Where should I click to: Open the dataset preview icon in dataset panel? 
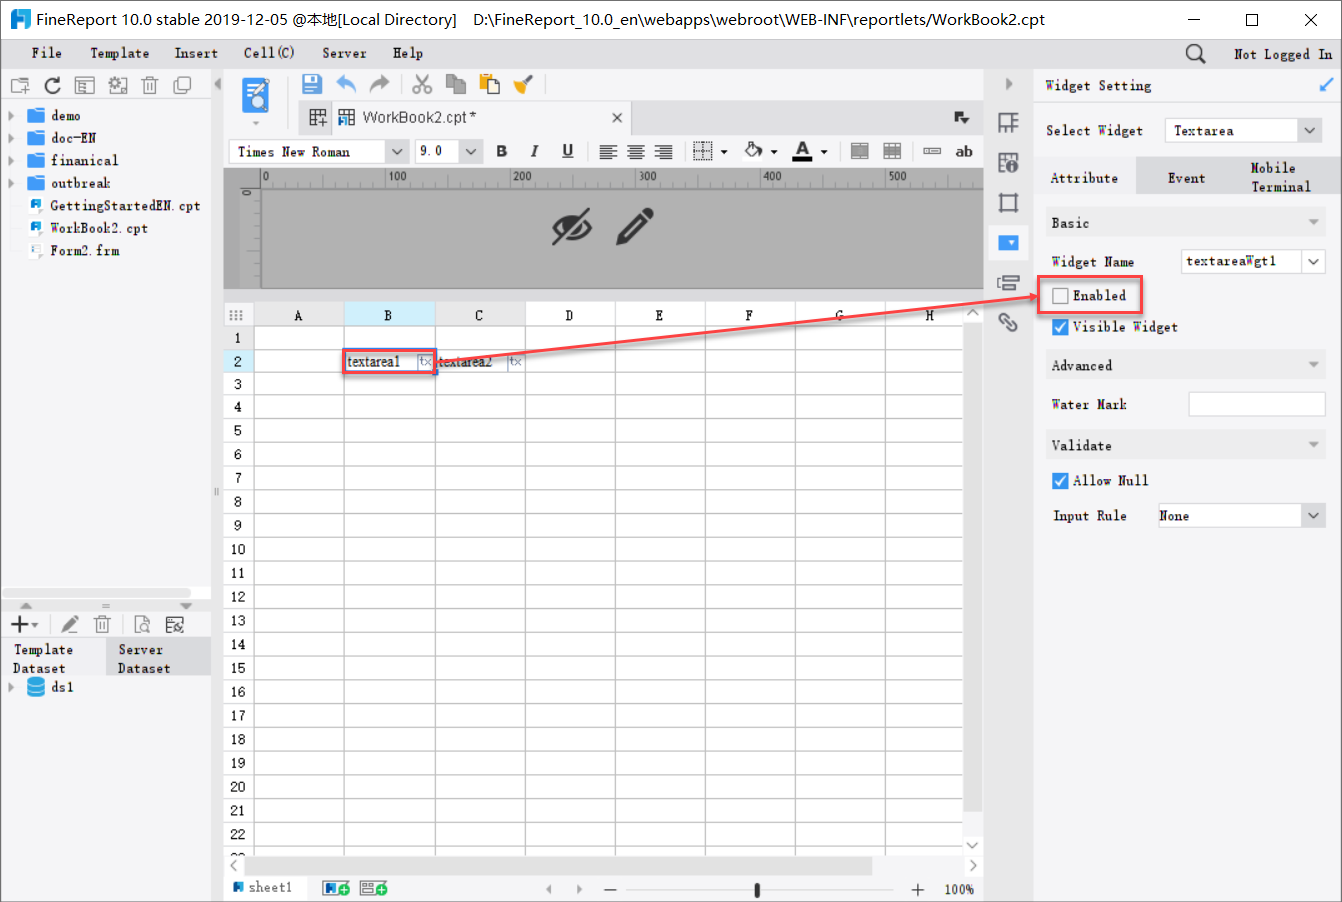tap(140, 624)
